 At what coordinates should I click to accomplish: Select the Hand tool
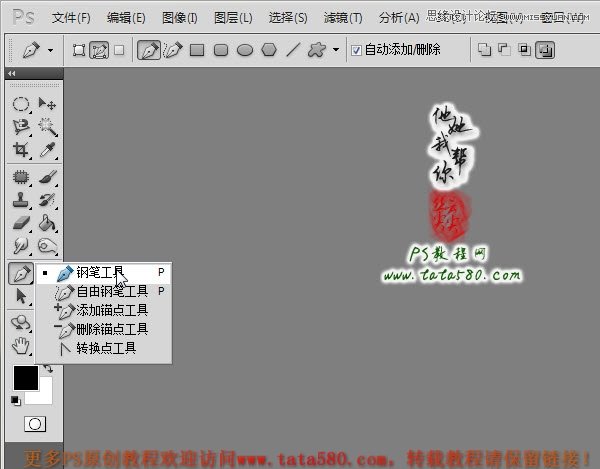pos(21,346)
